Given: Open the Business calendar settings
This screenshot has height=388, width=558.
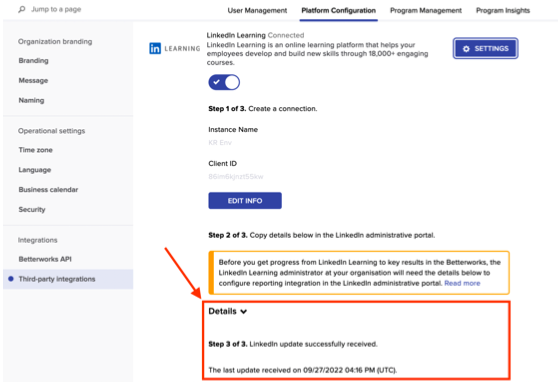Looking at the screenshot, I should click(48, 190).
